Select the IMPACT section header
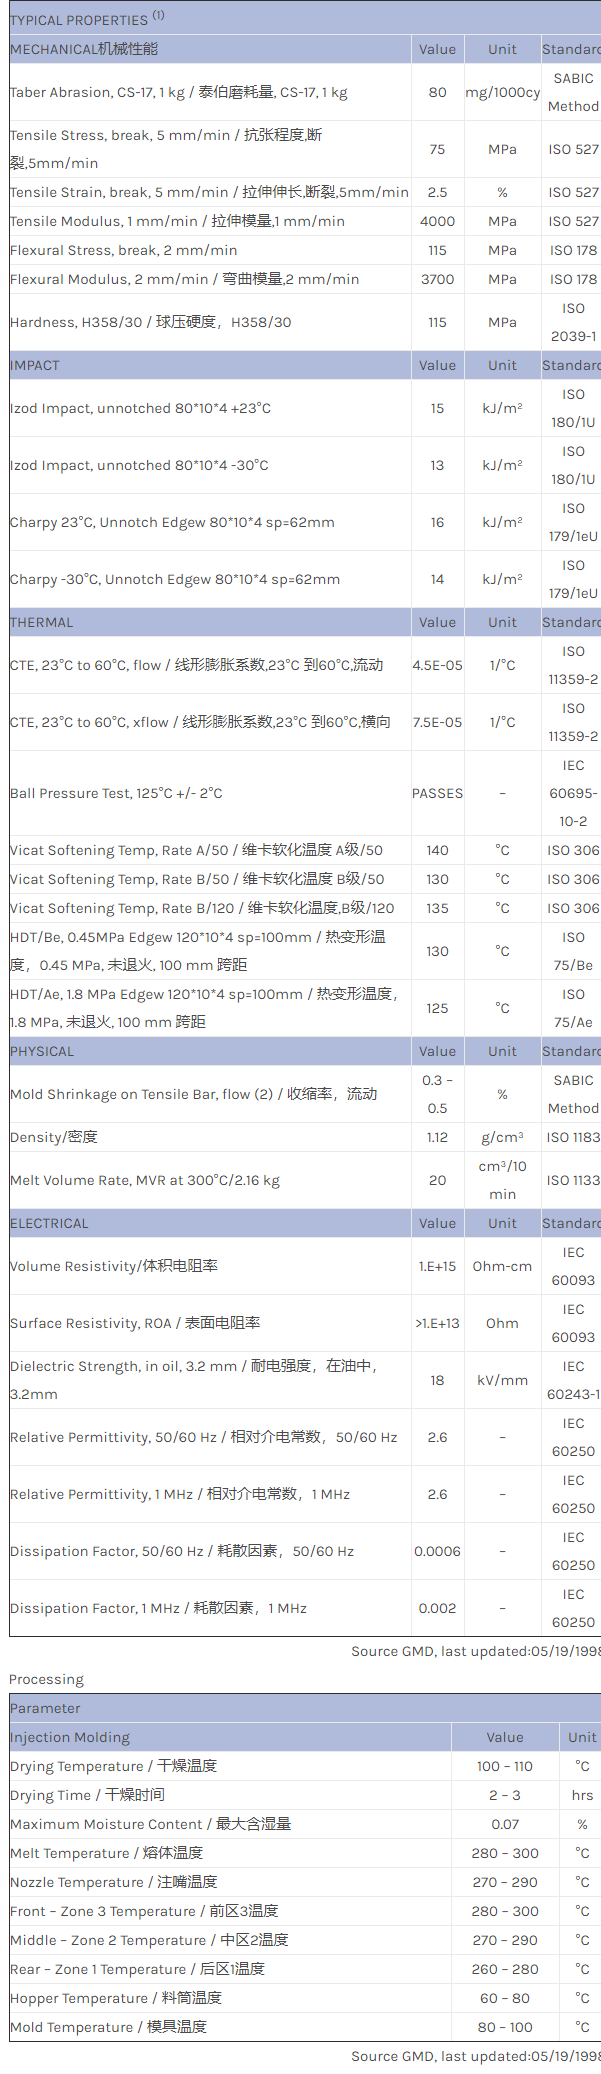This screenshot has width=601, height=2074. point(35,366)
